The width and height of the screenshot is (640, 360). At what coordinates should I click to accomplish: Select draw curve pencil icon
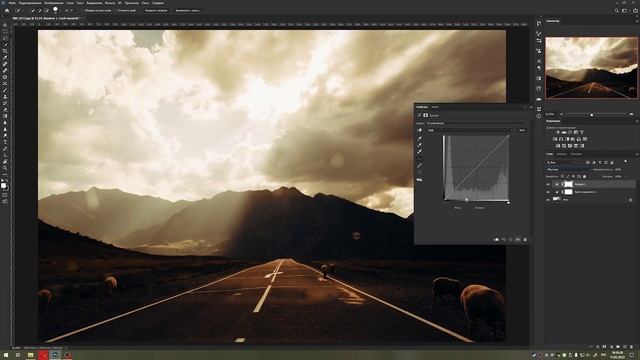click(420, 166)
